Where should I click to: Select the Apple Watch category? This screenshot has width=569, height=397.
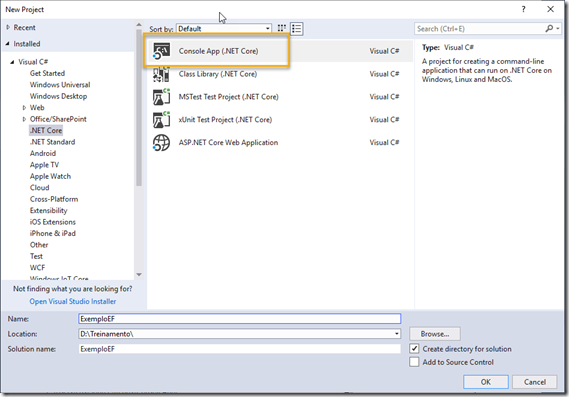click(x=50, y=176)
